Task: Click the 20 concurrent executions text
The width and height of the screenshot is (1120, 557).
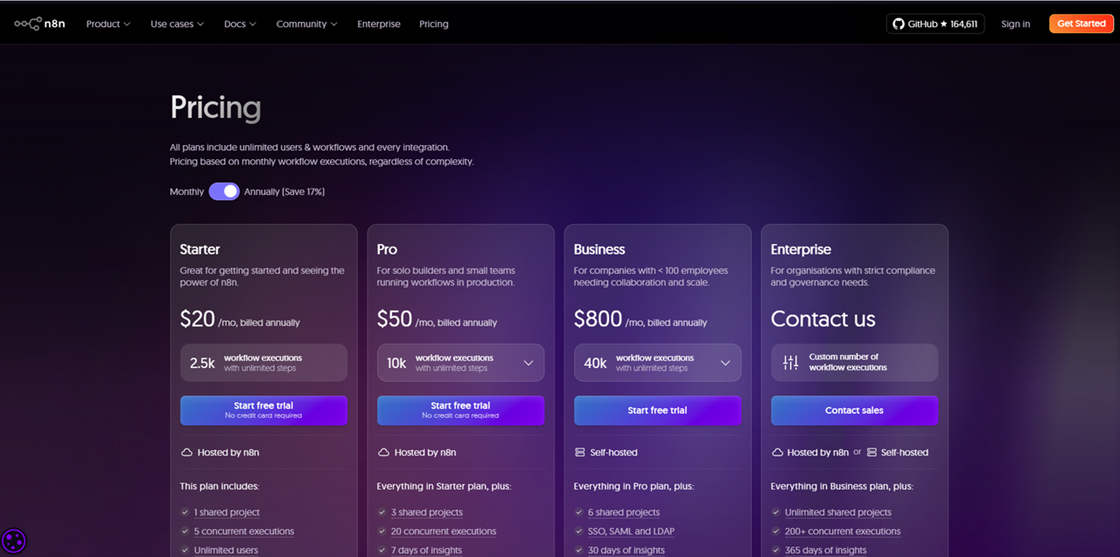Action: [x=444, y=531]
